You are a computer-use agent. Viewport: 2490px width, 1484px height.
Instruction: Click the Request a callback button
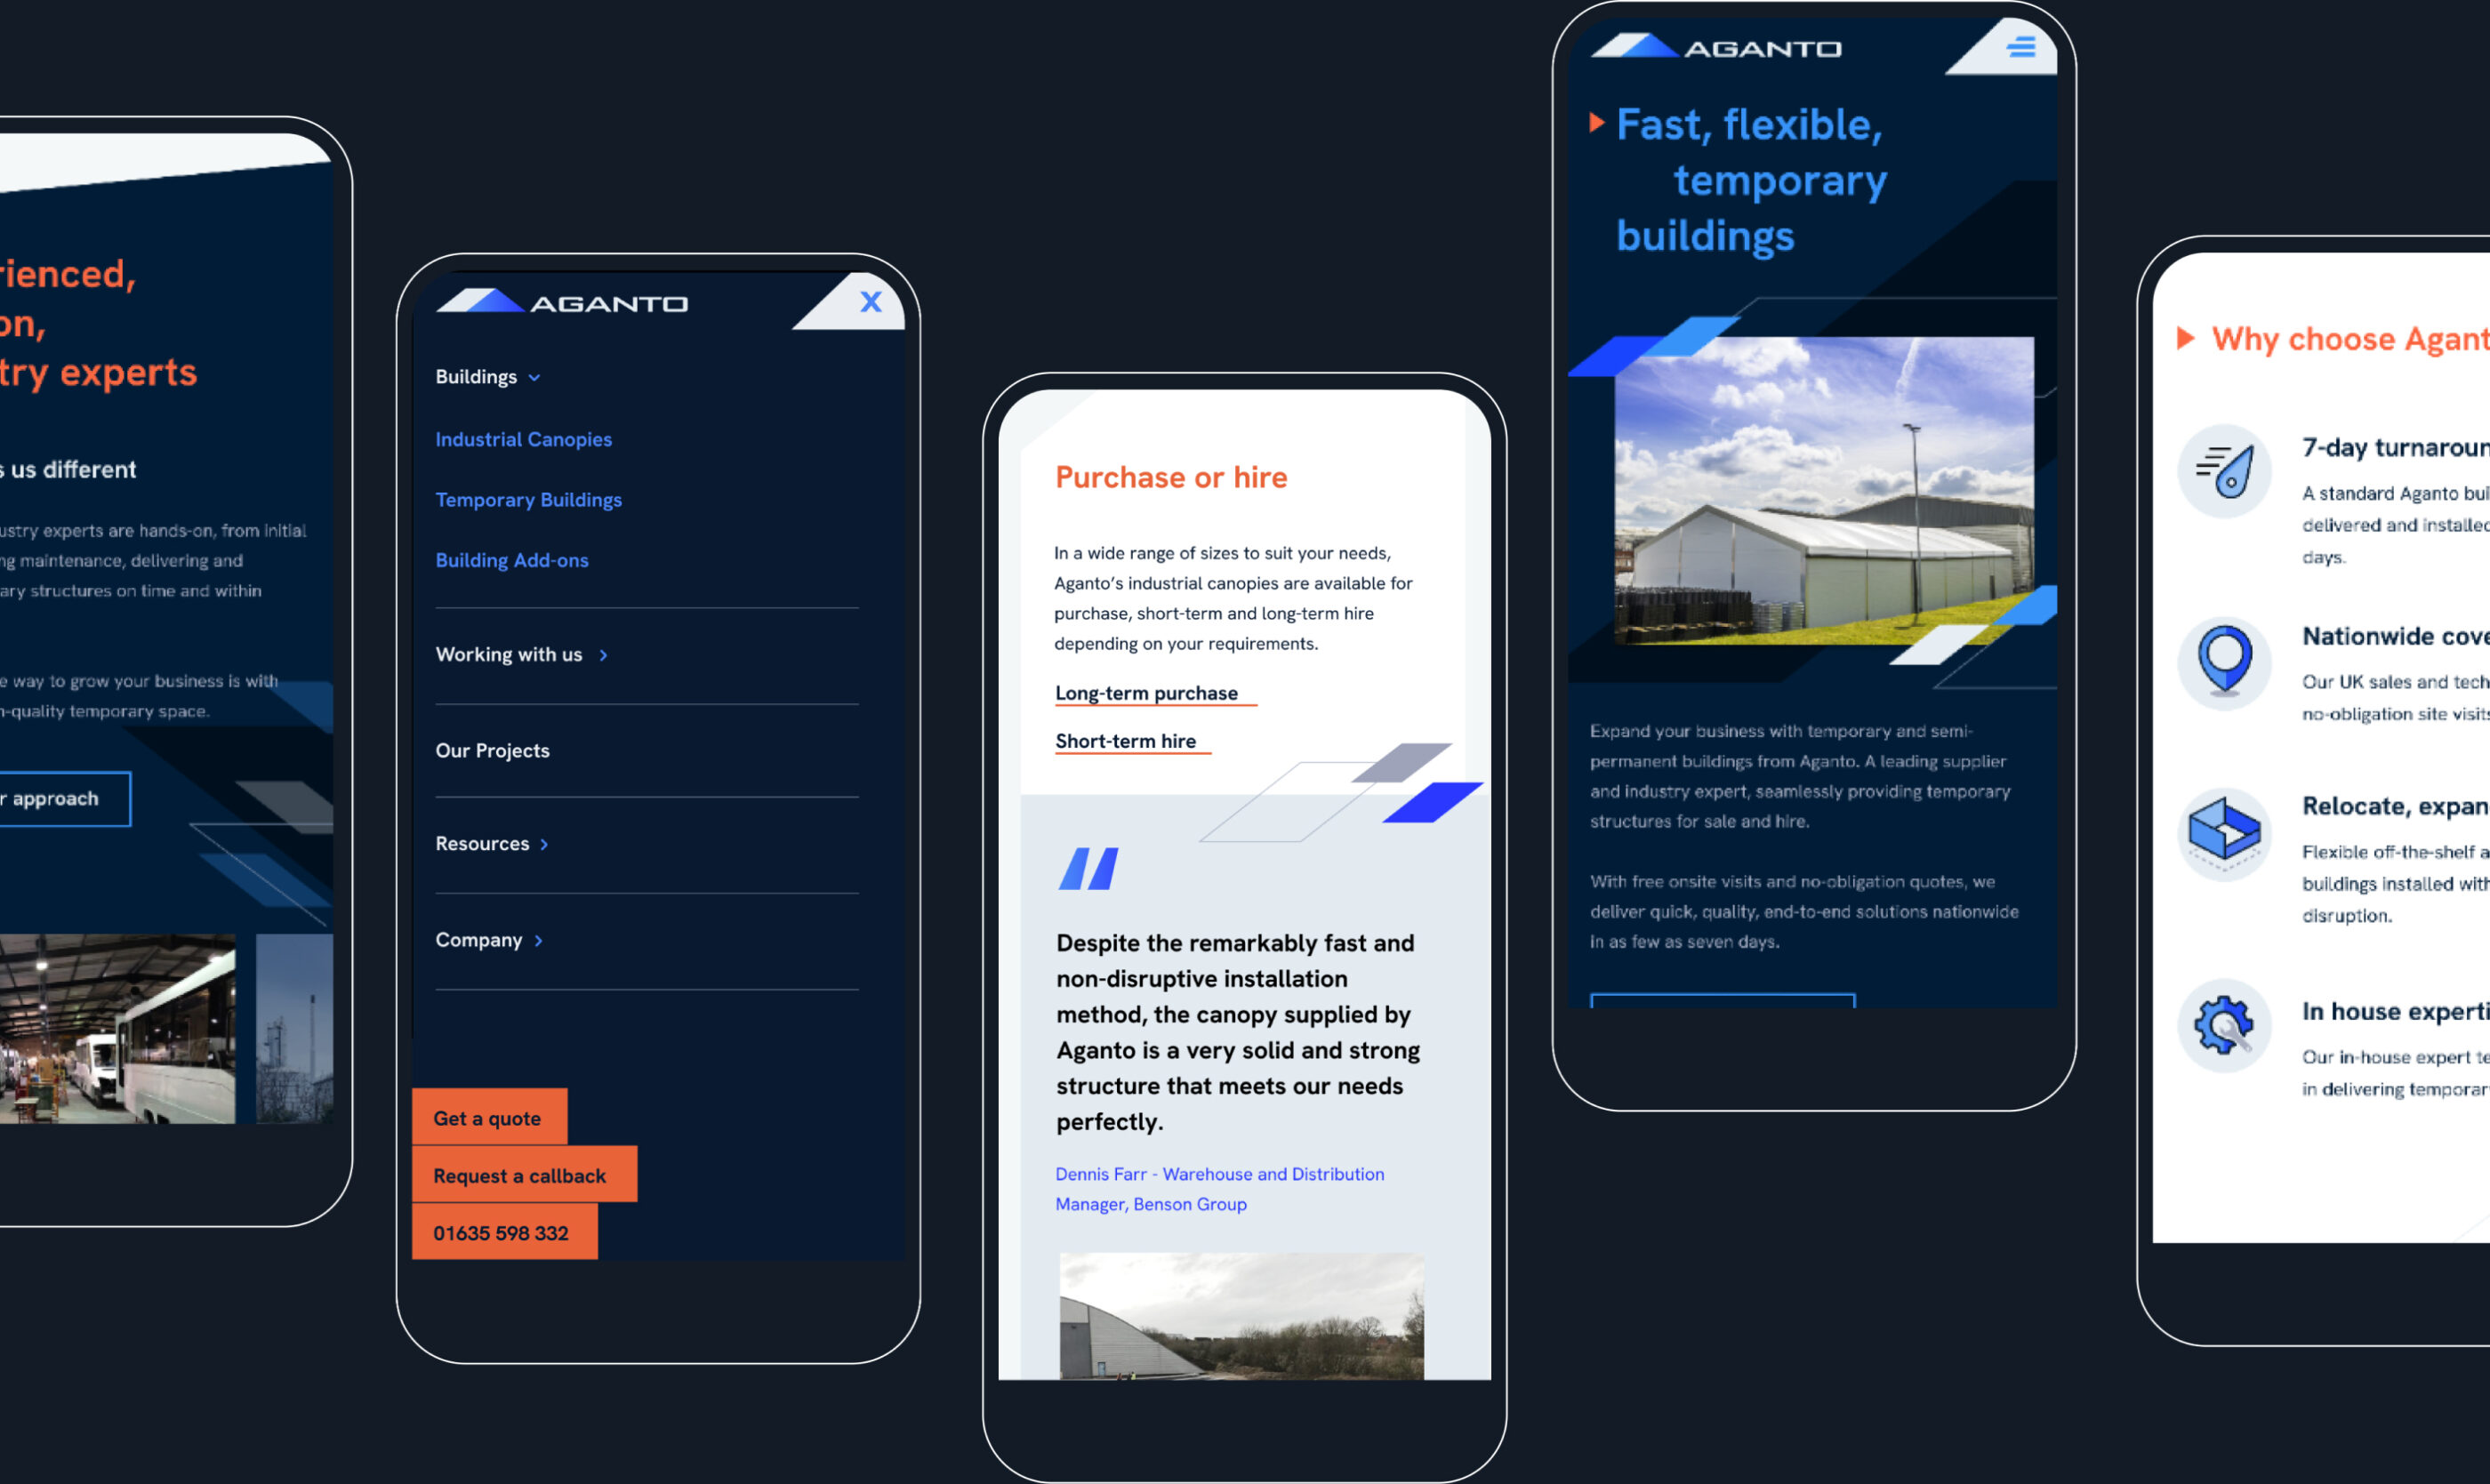click(521, 1175)
